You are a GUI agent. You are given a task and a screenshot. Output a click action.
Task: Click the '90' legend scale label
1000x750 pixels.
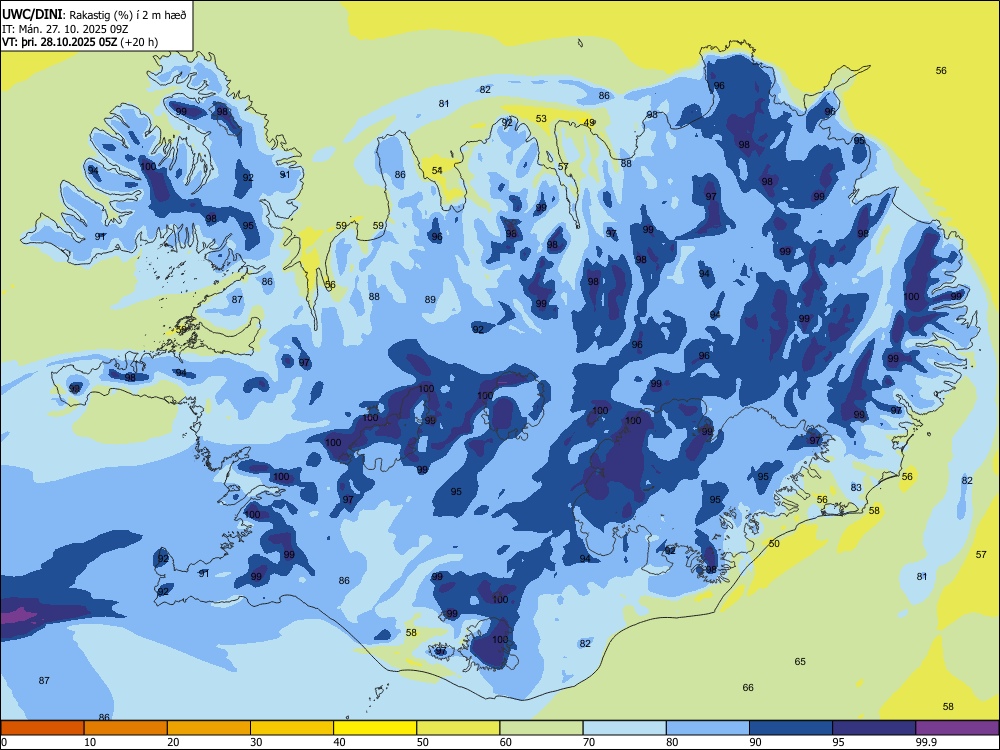point(755,742)
